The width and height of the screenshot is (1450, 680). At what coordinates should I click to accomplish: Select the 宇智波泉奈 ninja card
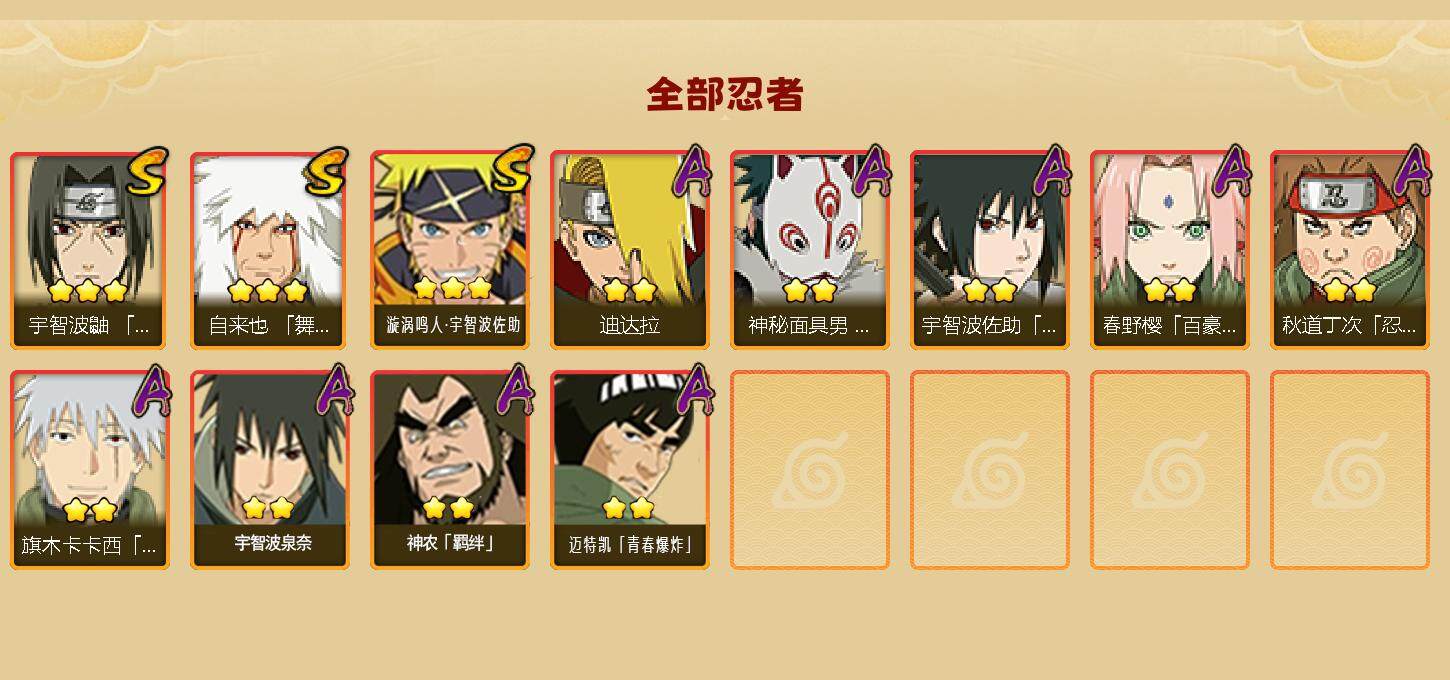tap(270, 470)
